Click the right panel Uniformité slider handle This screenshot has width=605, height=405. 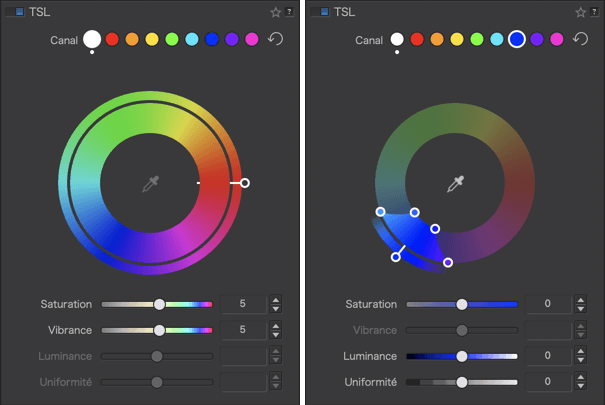tap(462, 382)
